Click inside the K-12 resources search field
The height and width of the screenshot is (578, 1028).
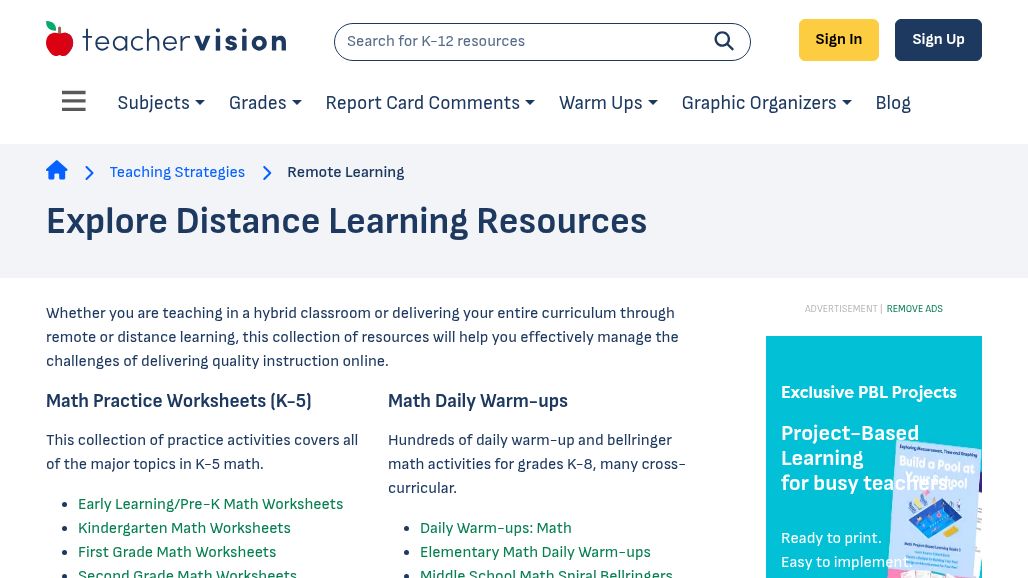[x=520, y=41]
